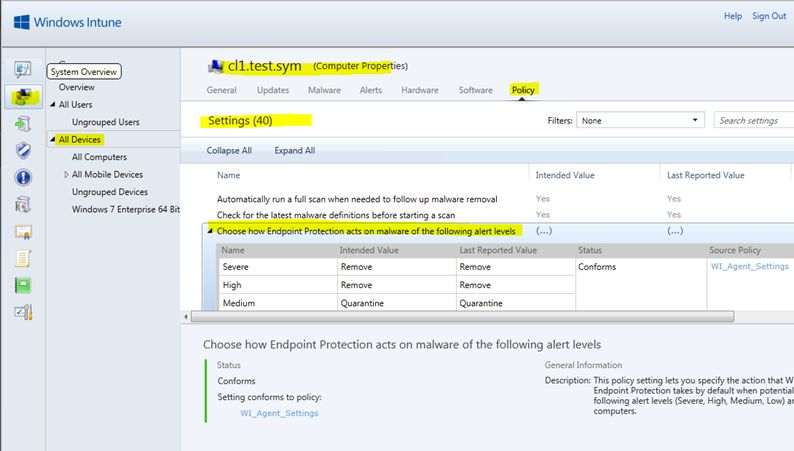Click the Search settings input field
This screenshot has height=451, width=794.
point(753,120)
